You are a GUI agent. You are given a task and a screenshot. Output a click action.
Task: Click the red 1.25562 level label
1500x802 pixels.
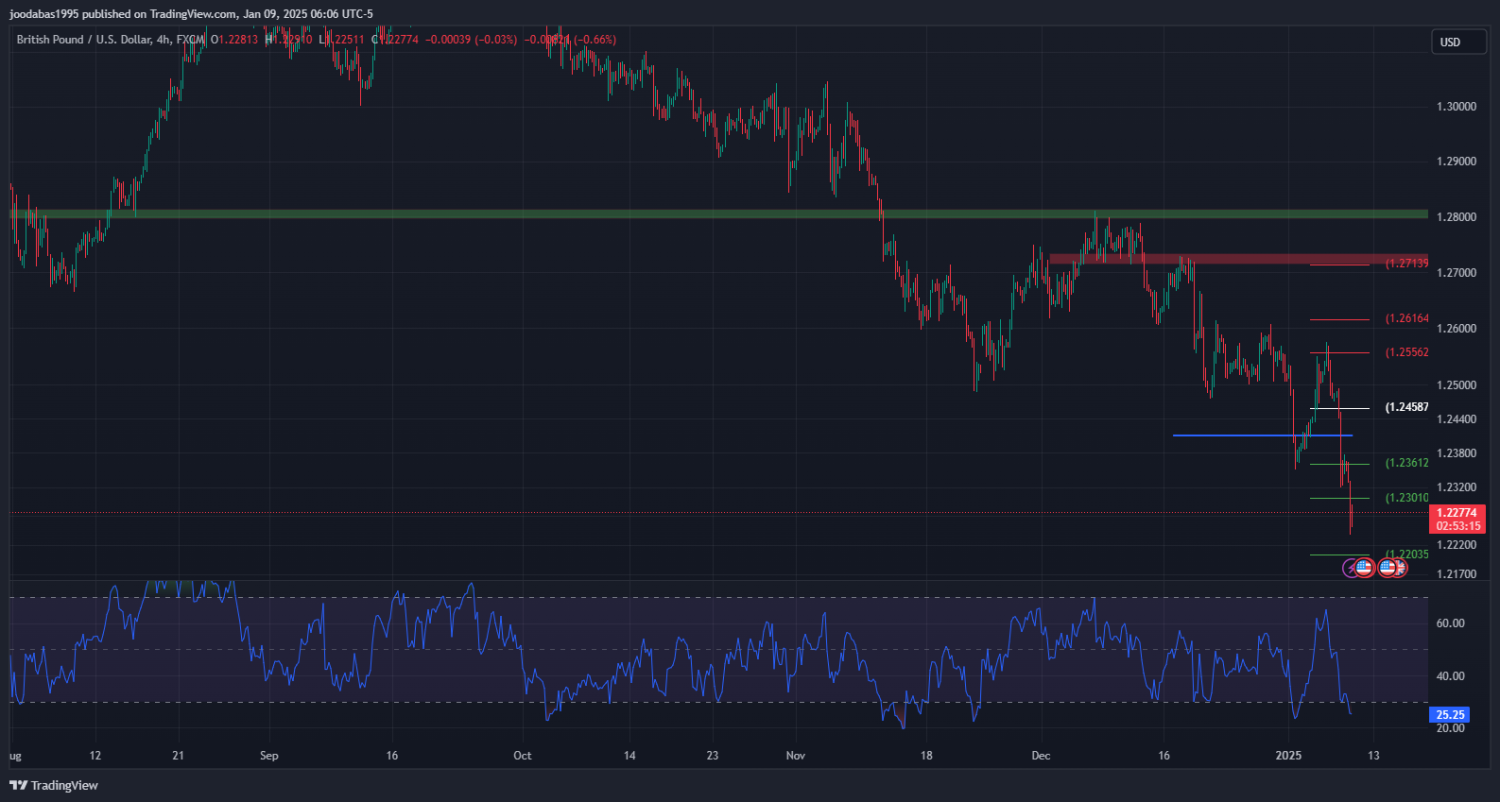1406,353
